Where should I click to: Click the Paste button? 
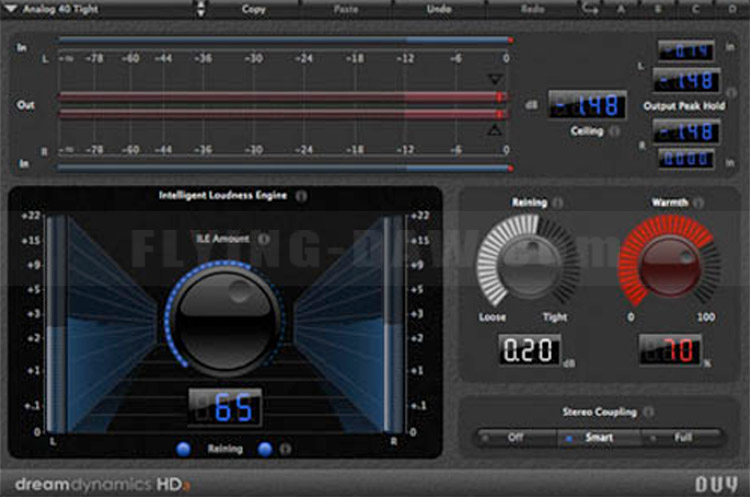(346, 9)
